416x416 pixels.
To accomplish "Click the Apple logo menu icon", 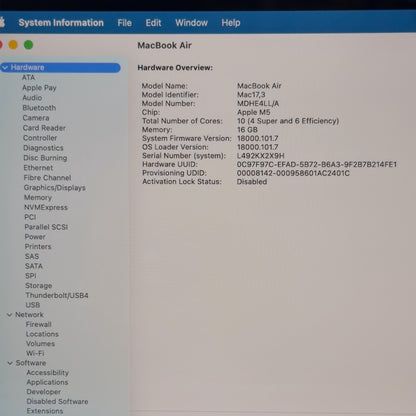I will coord(2,22).
